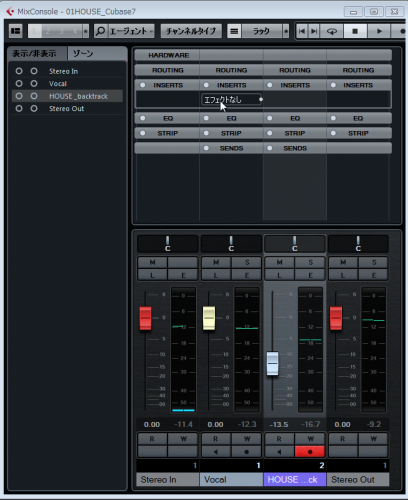Solo the Vocal channel
Screen dimensions: 408x500
[x=247, y=262]
